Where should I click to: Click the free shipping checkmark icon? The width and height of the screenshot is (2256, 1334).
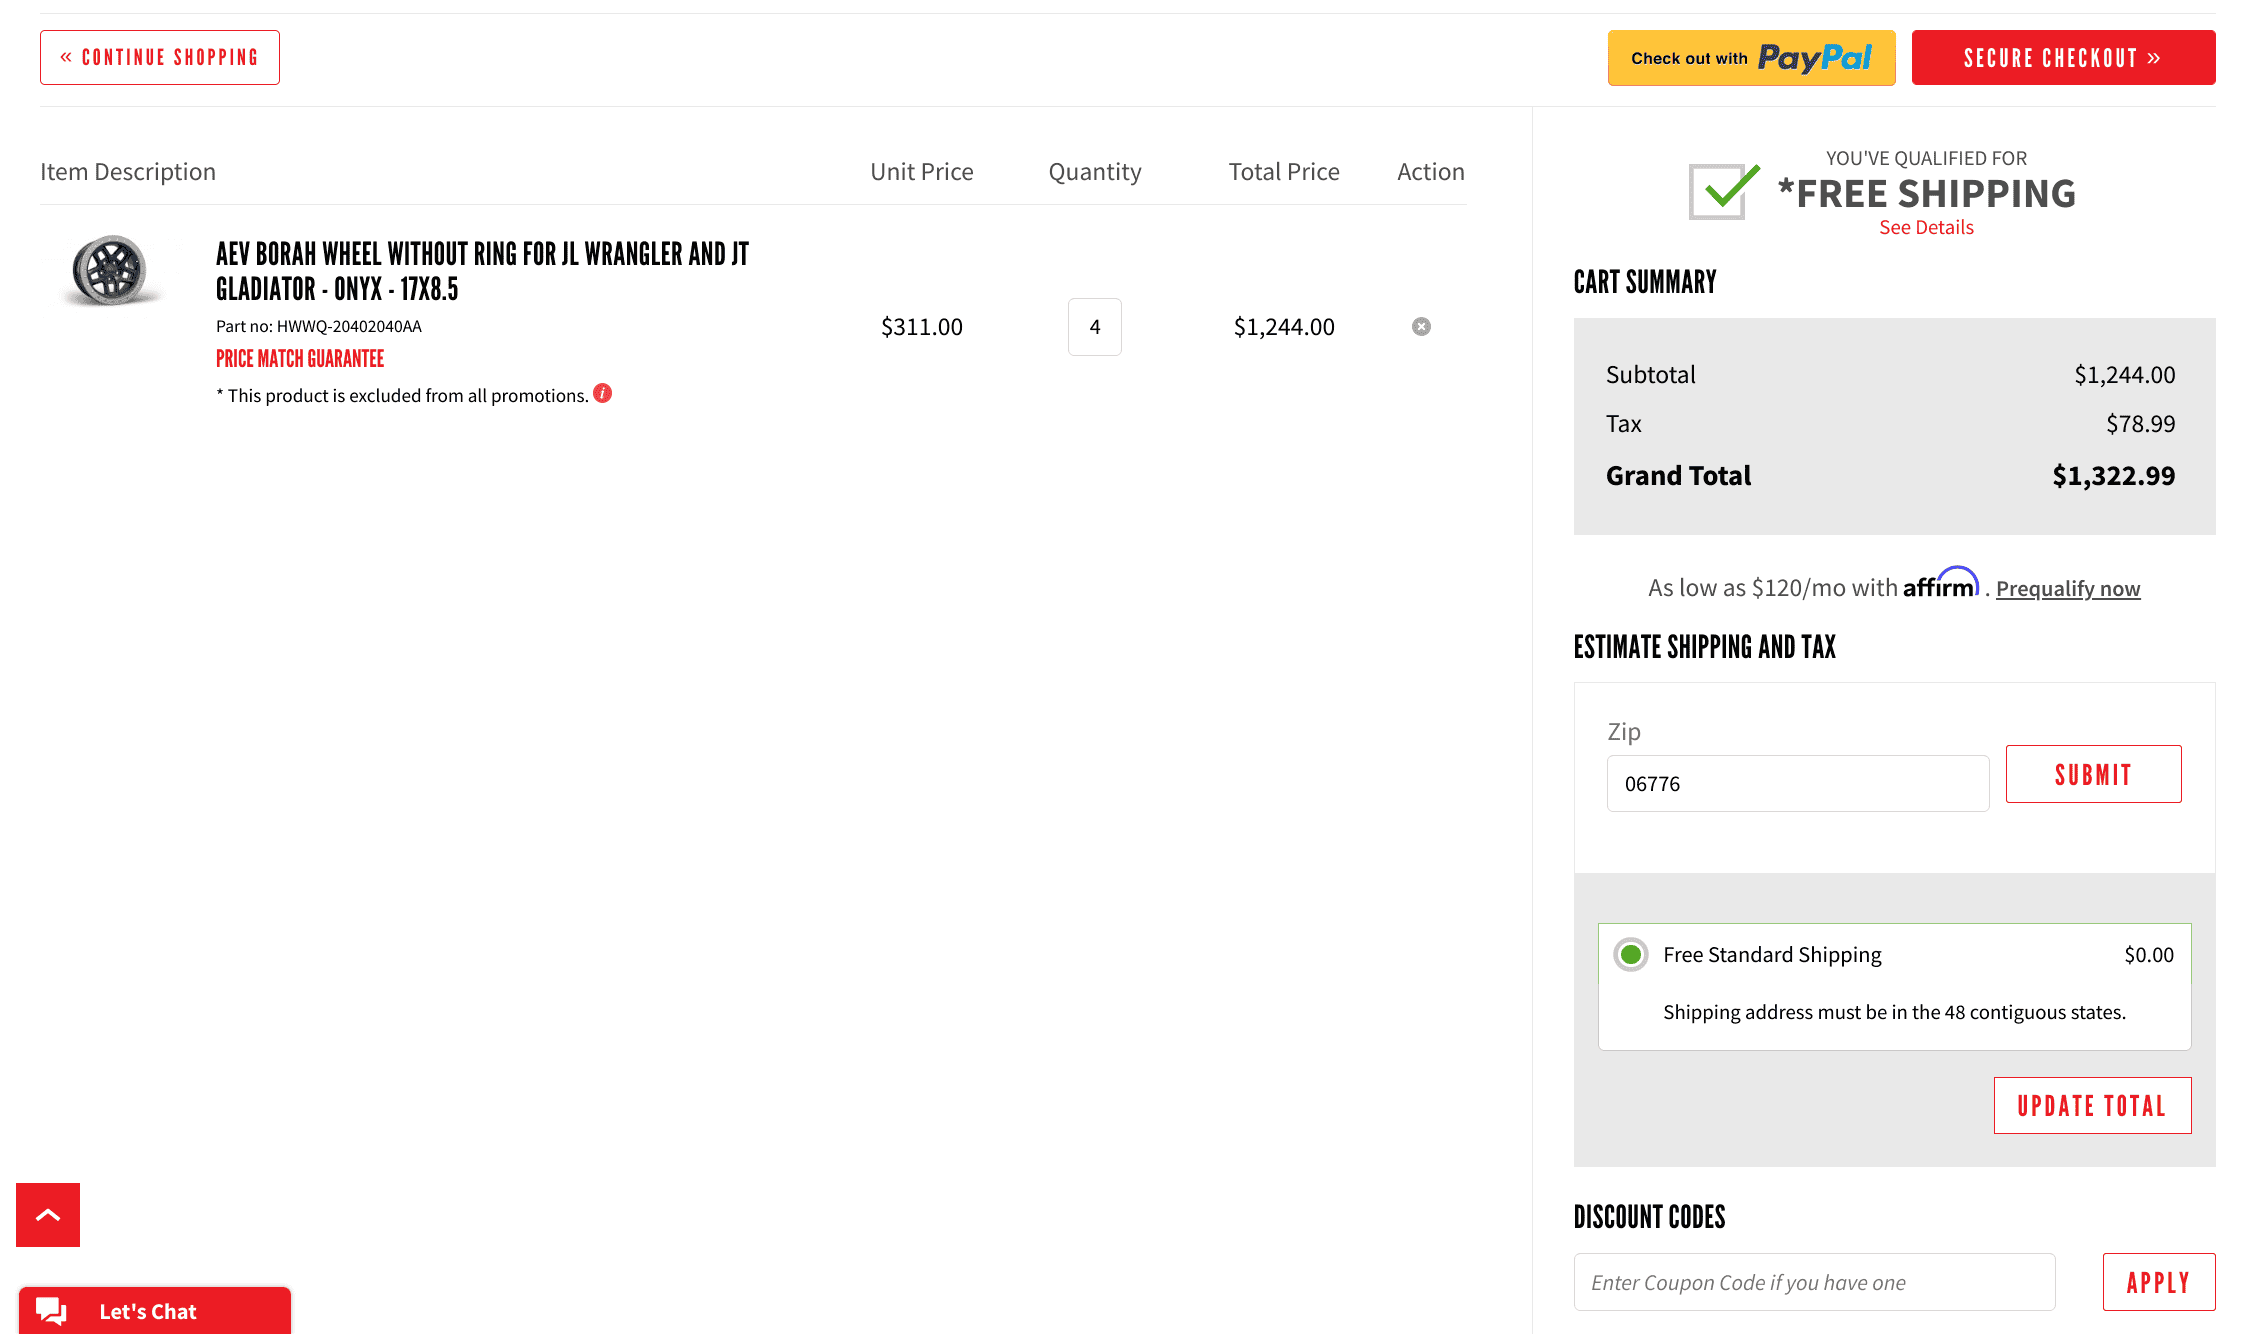[x=1722, y=191]
